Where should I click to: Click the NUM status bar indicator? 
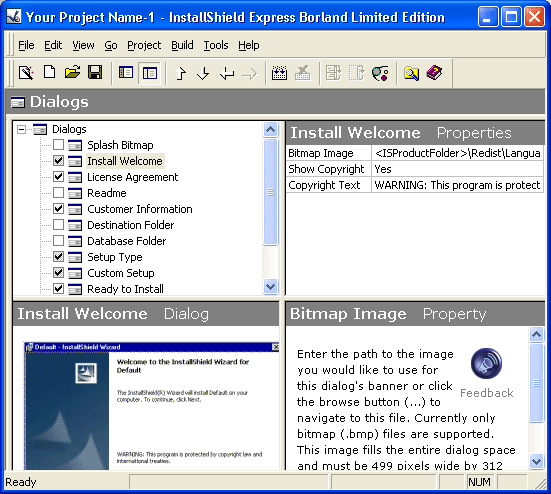coord(479,482)
